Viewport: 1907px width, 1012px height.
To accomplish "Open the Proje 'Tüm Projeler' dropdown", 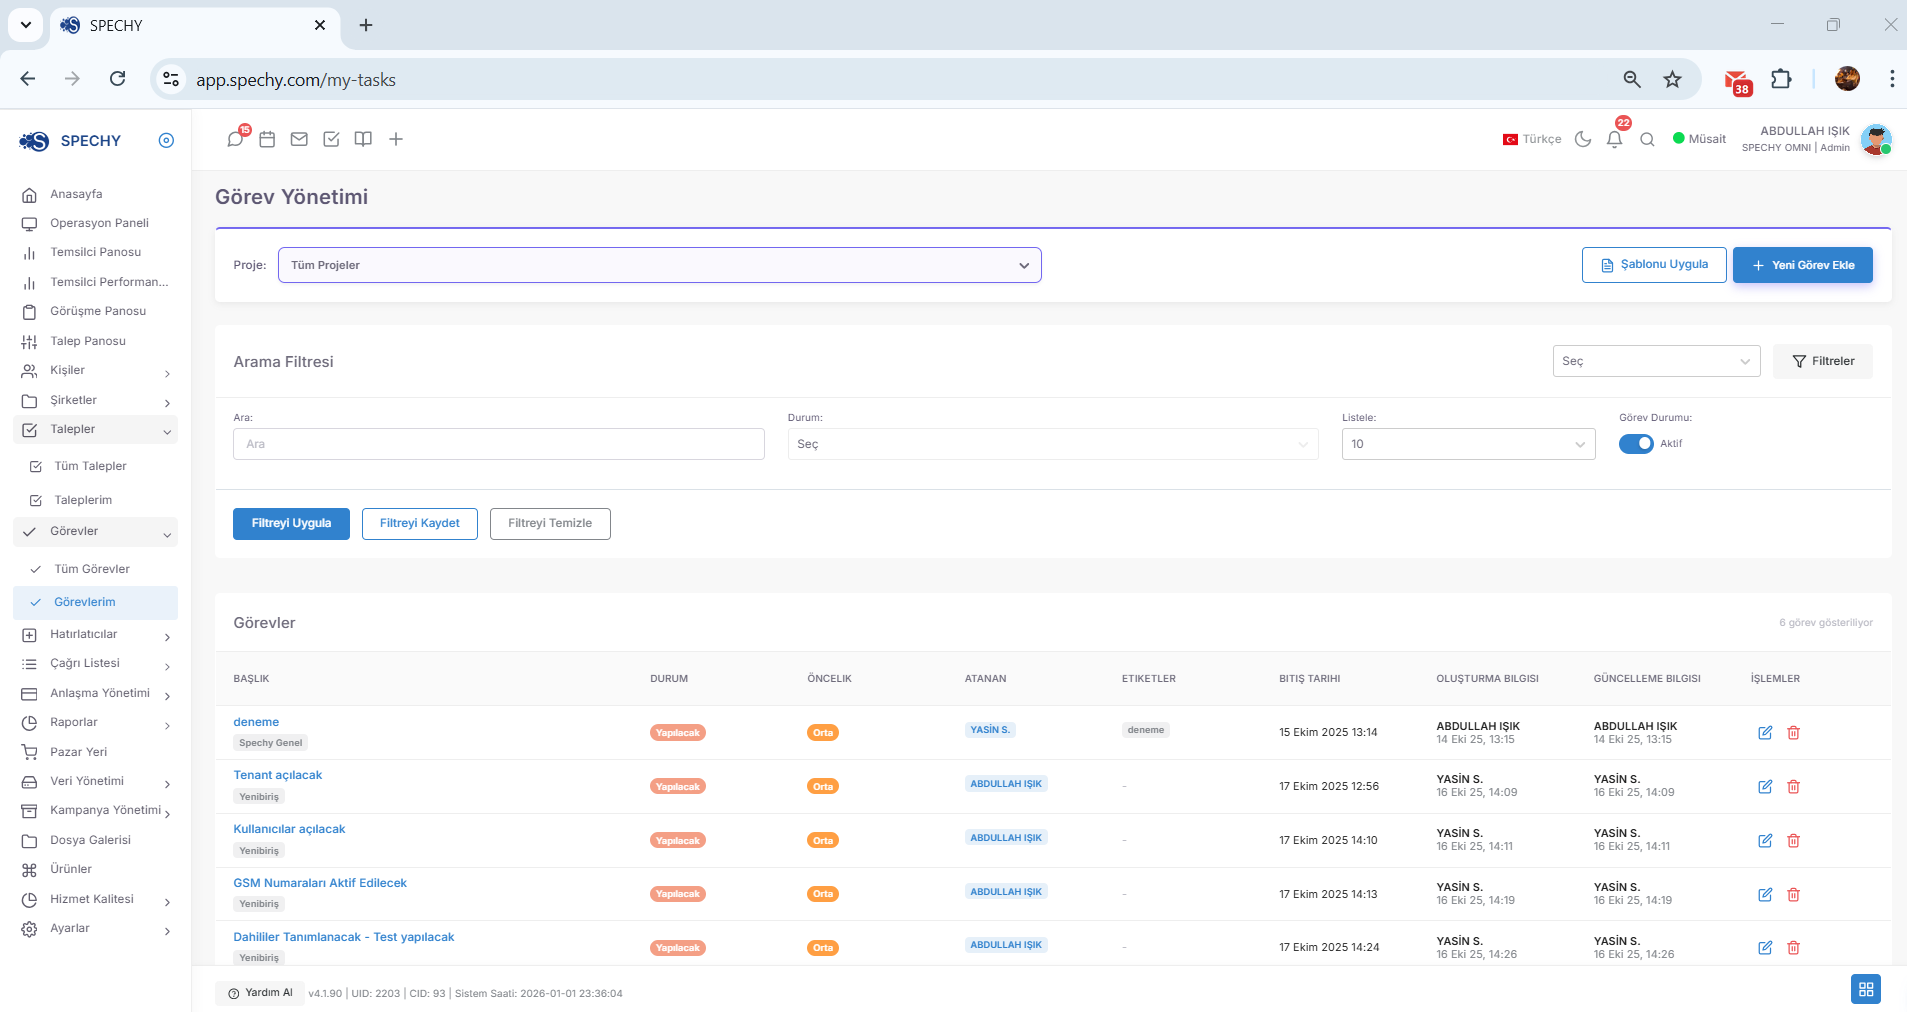I will (x=660, y=265).
